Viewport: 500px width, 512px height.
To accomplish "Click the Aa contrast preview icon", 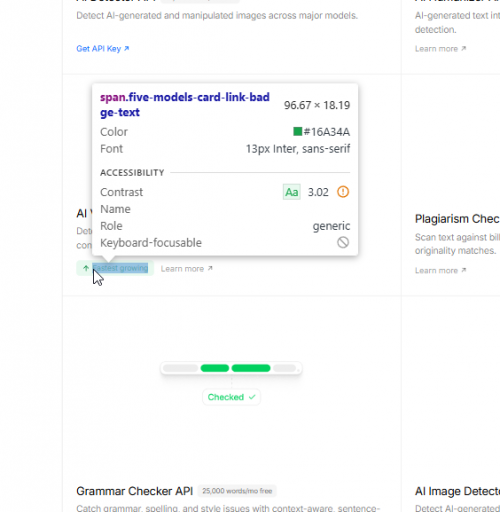I will click(x=292, y=192).
